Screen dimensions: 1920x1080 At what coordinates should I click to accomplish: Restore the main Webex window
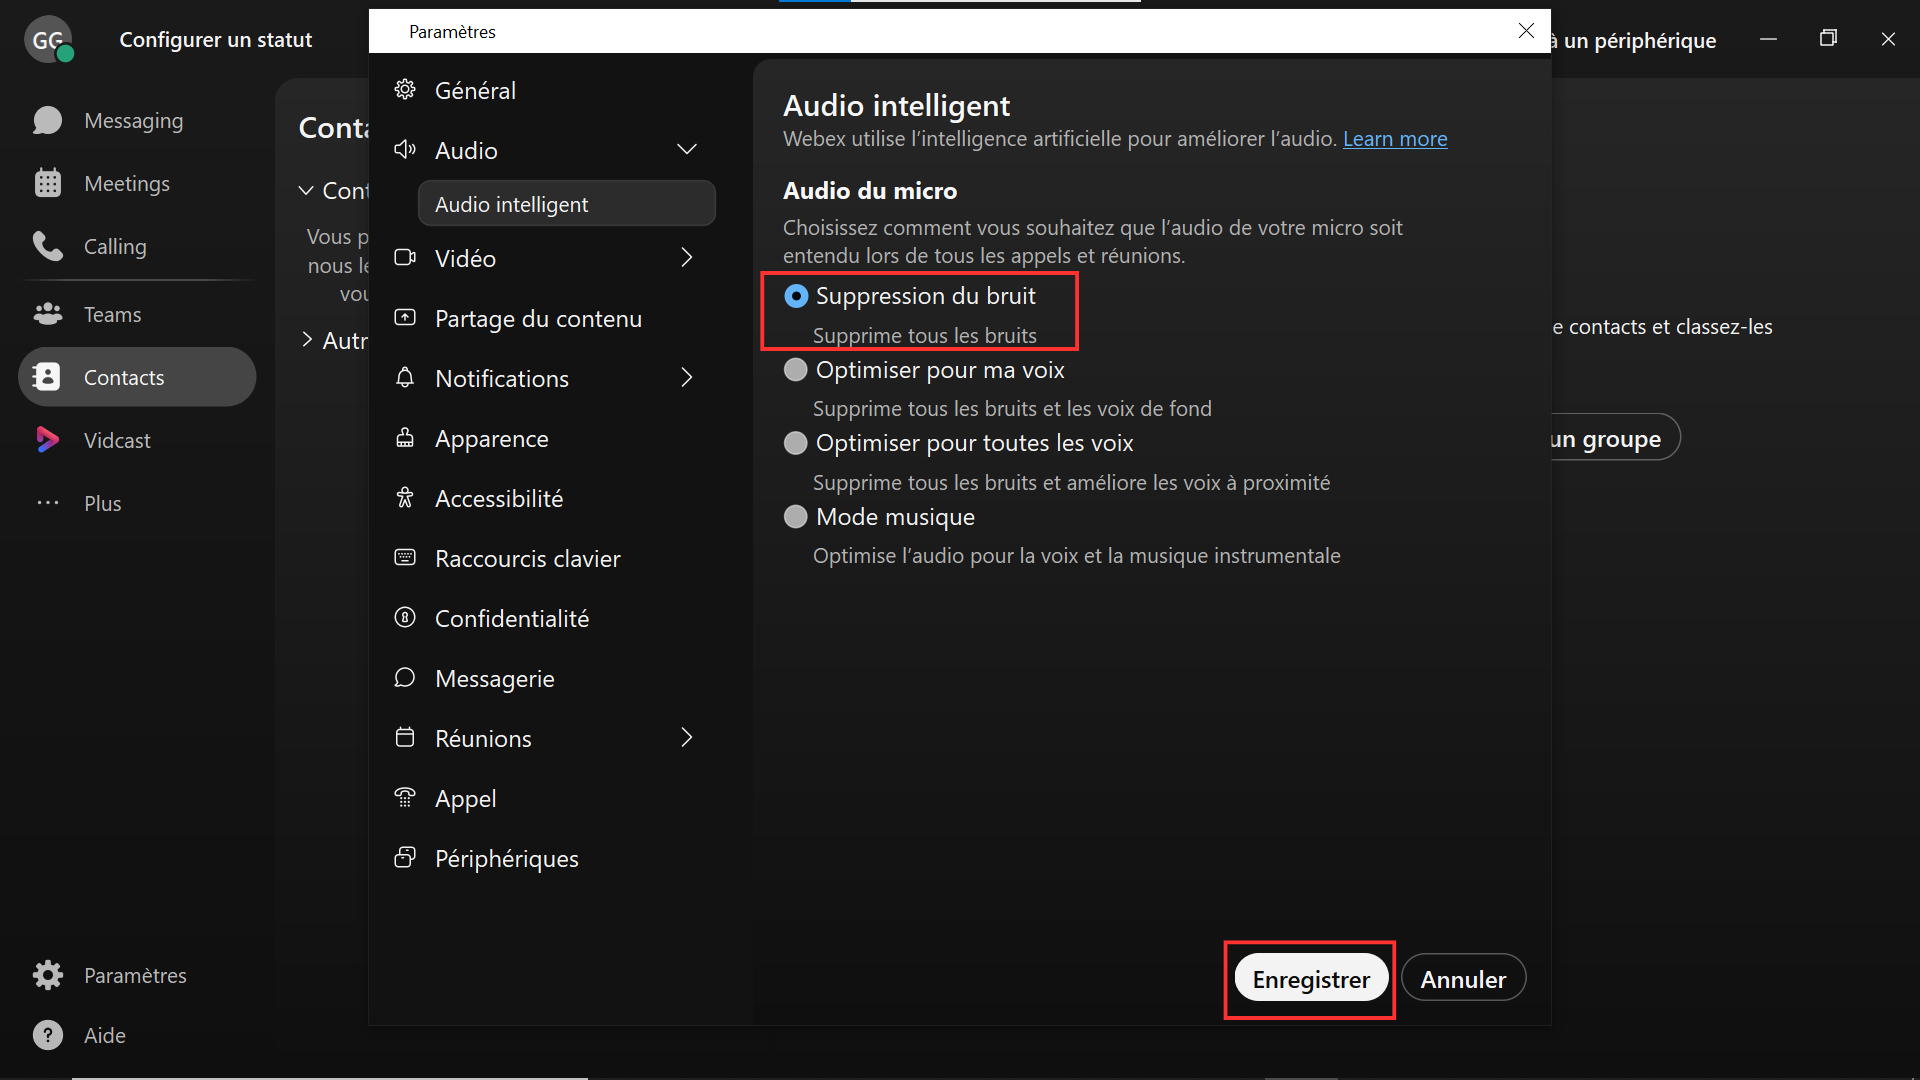tap(1828, 38)
